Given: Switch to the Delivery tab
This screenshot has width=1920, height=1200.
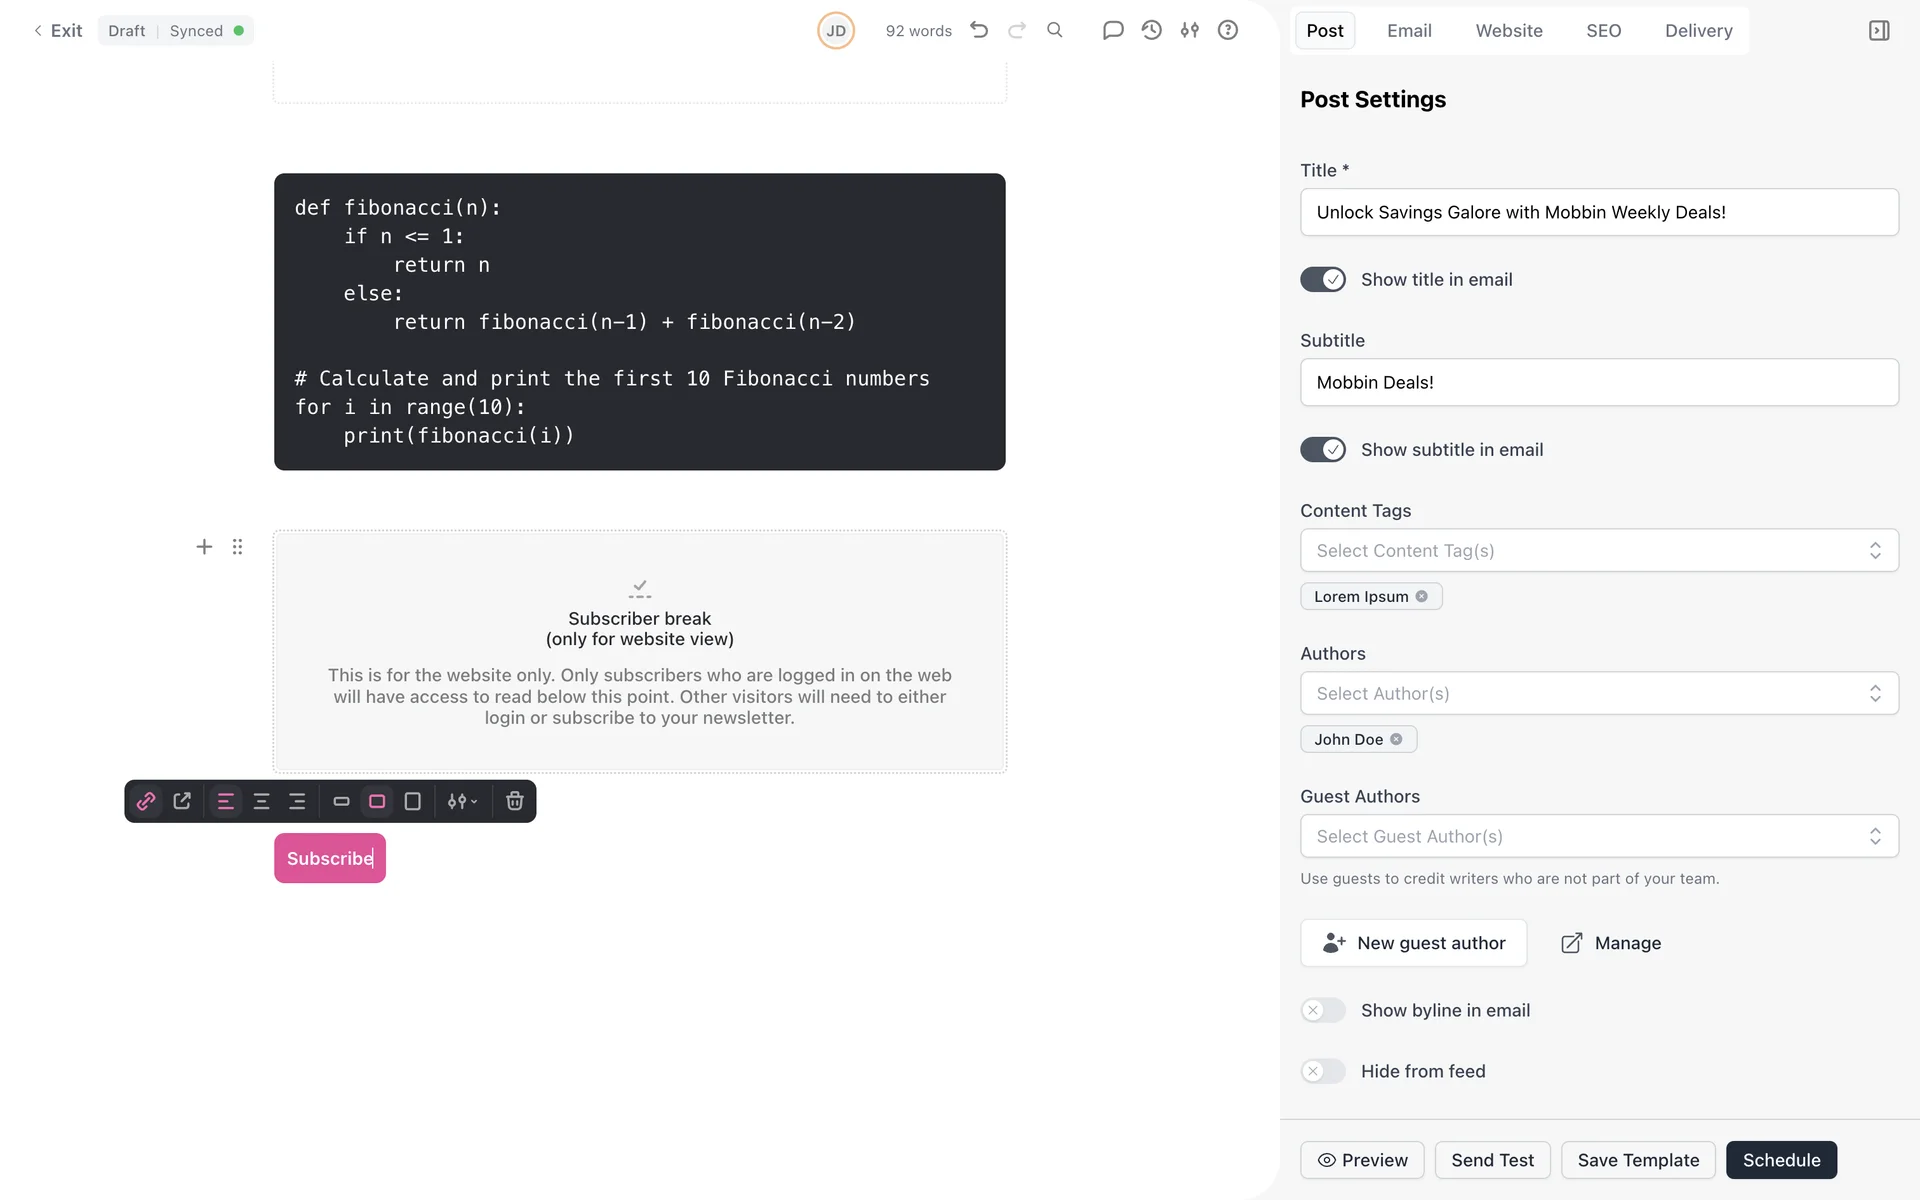Looking at the screenshot, I should (x=1698, y=30).
